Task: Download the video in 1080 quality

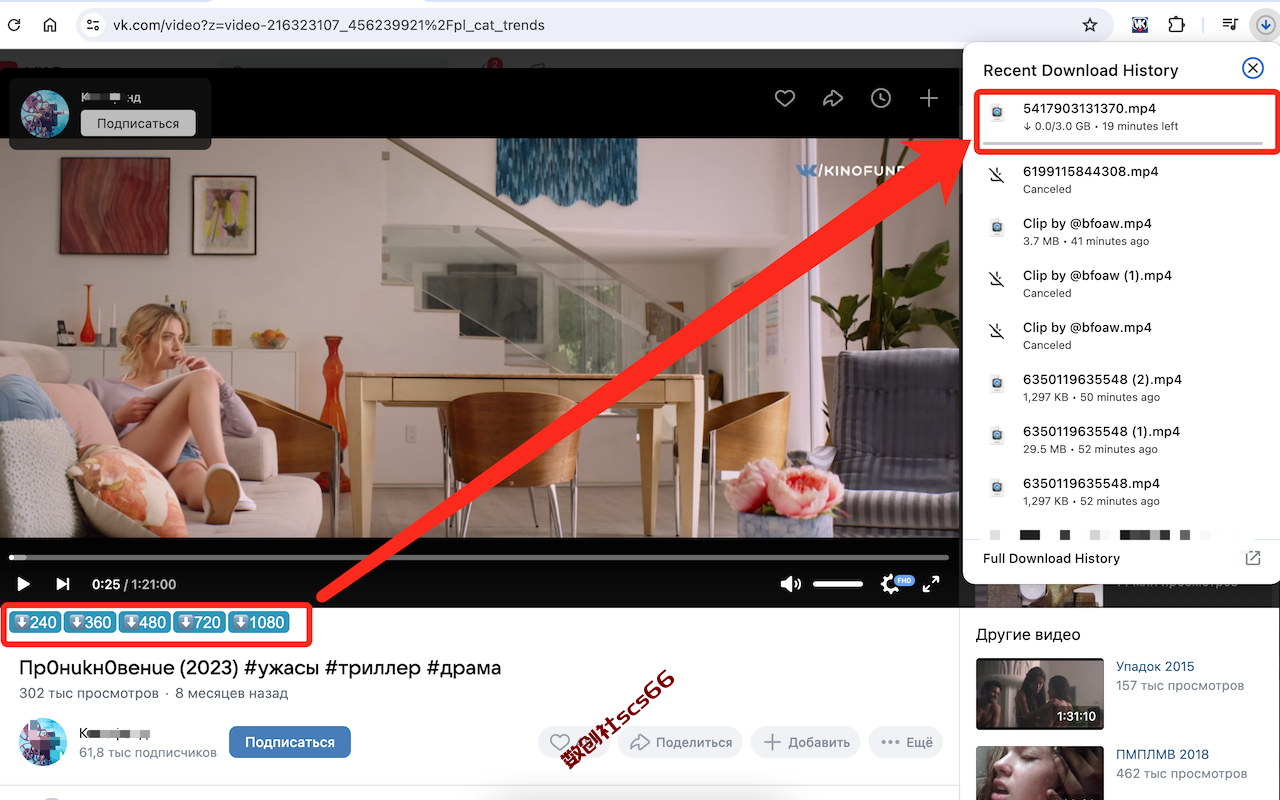Action: click(259, 622)
